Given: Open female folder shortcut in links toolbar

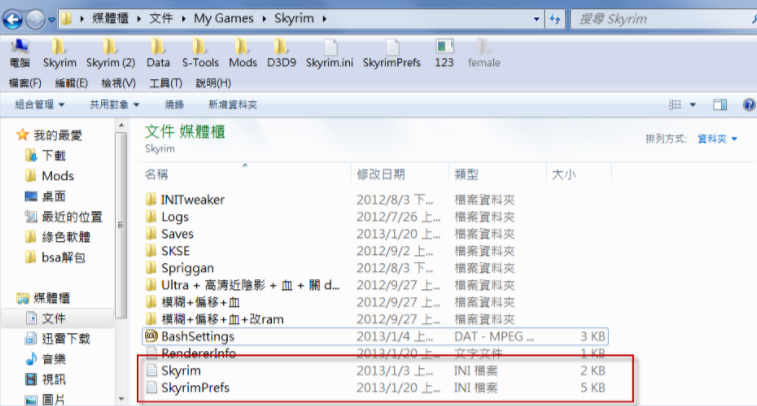Looking at the screenshot, I should pos(484,54).
